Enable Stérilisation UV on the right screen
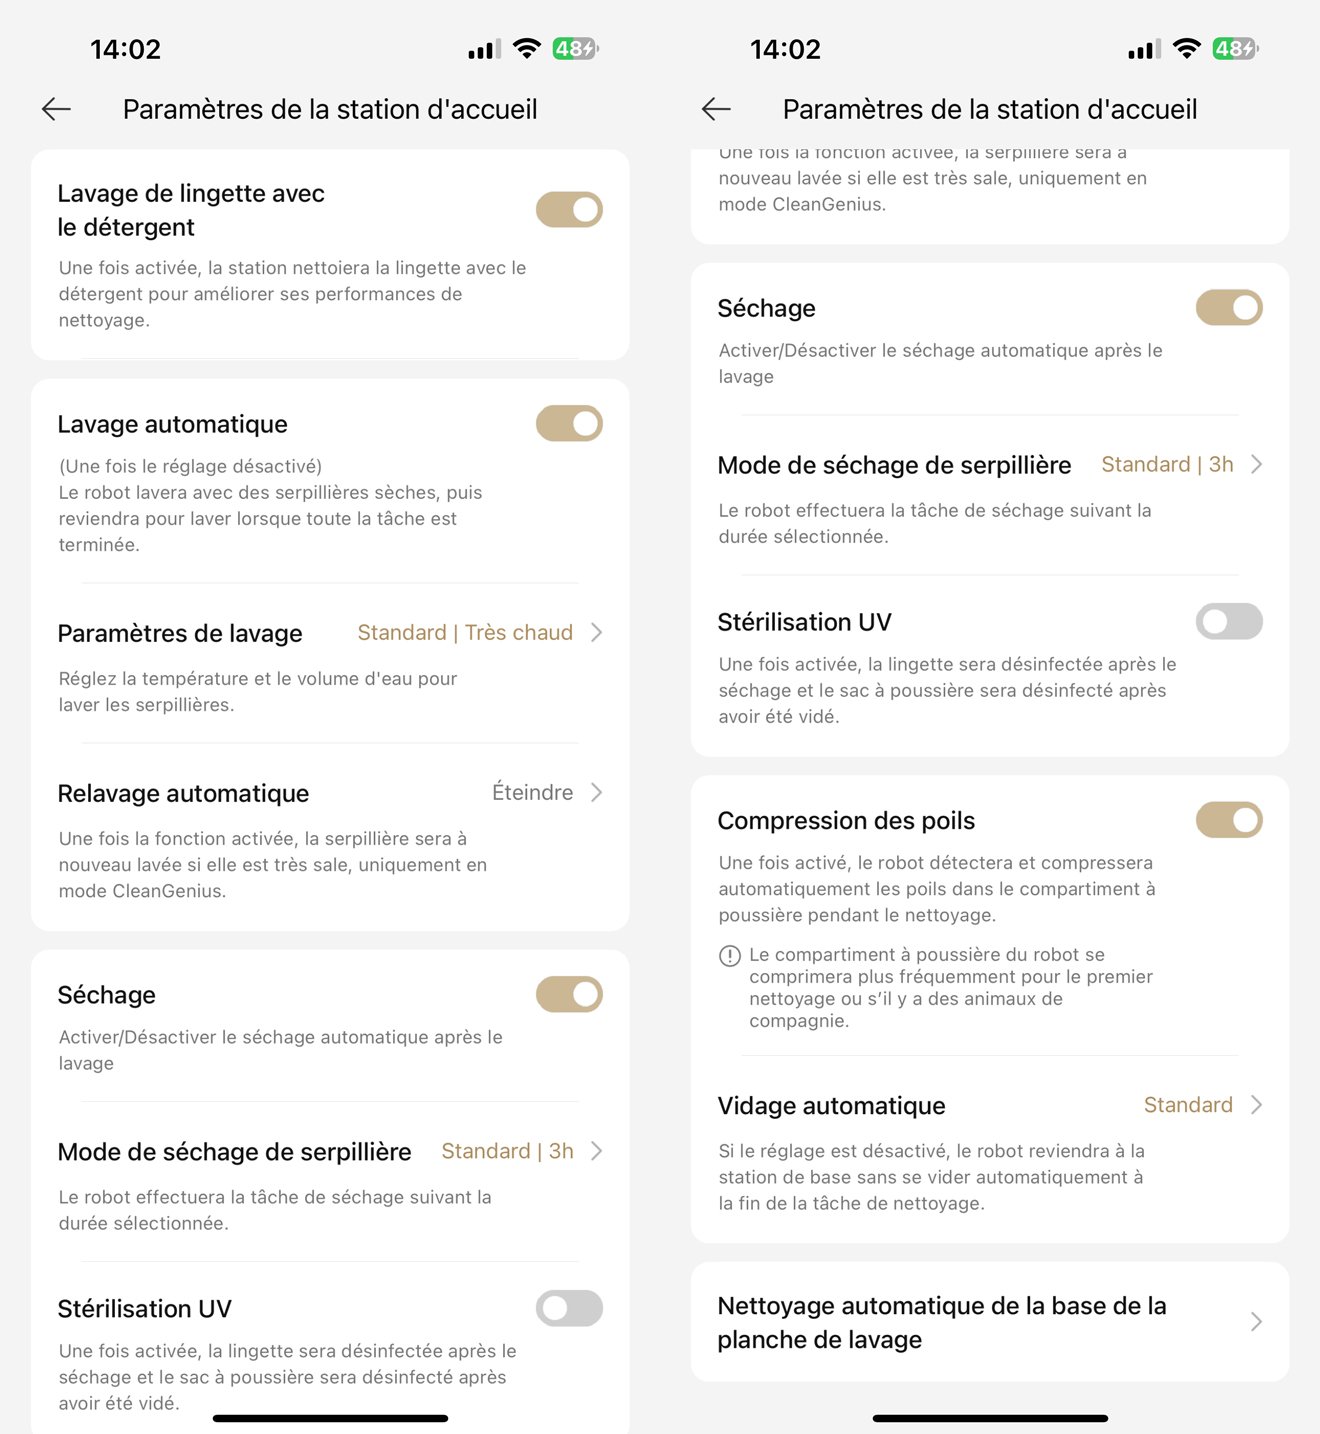The width and height of the screenshot is (1320, 1434). (1229, 621)
